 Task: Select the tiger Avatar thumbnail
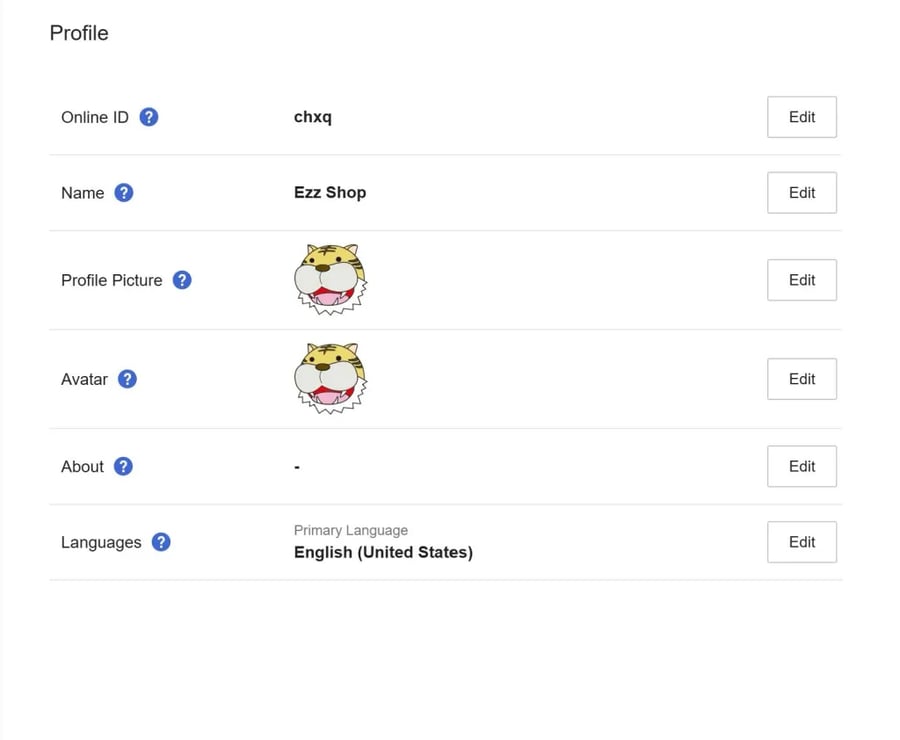click(x=331, y=378)
